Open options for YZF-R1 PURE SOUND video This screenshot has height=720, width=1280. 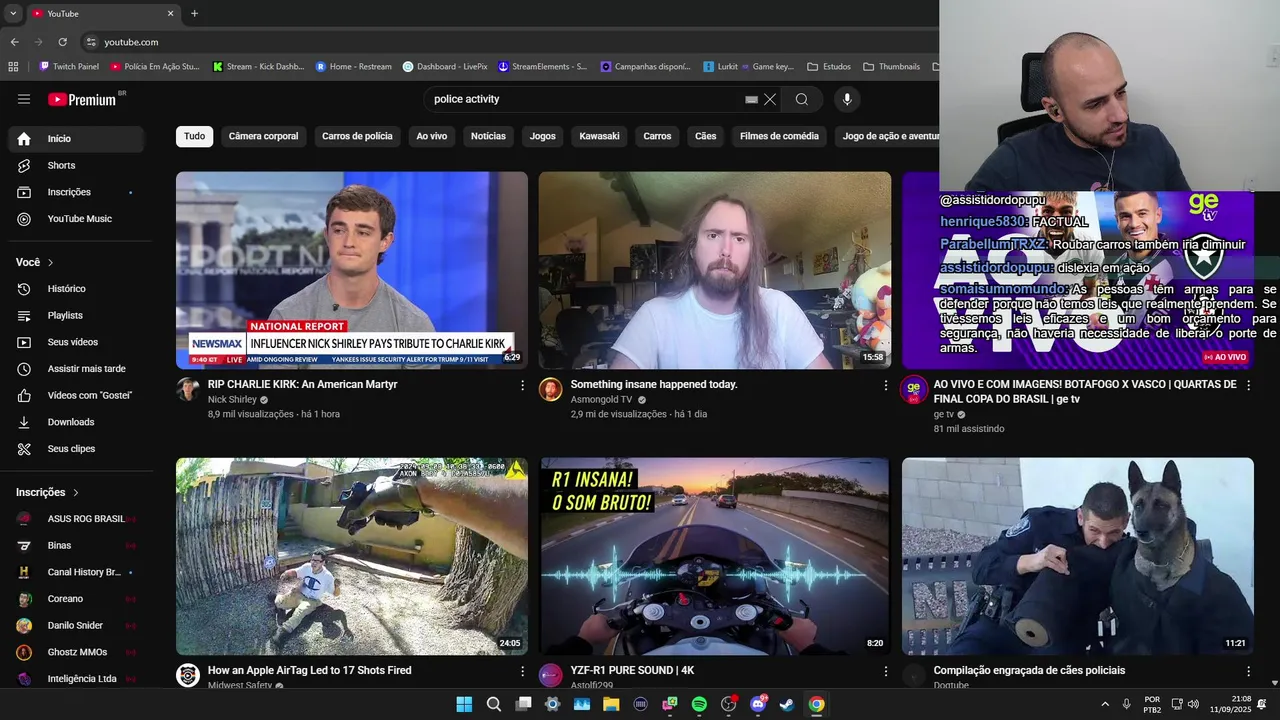coord(885,671)
